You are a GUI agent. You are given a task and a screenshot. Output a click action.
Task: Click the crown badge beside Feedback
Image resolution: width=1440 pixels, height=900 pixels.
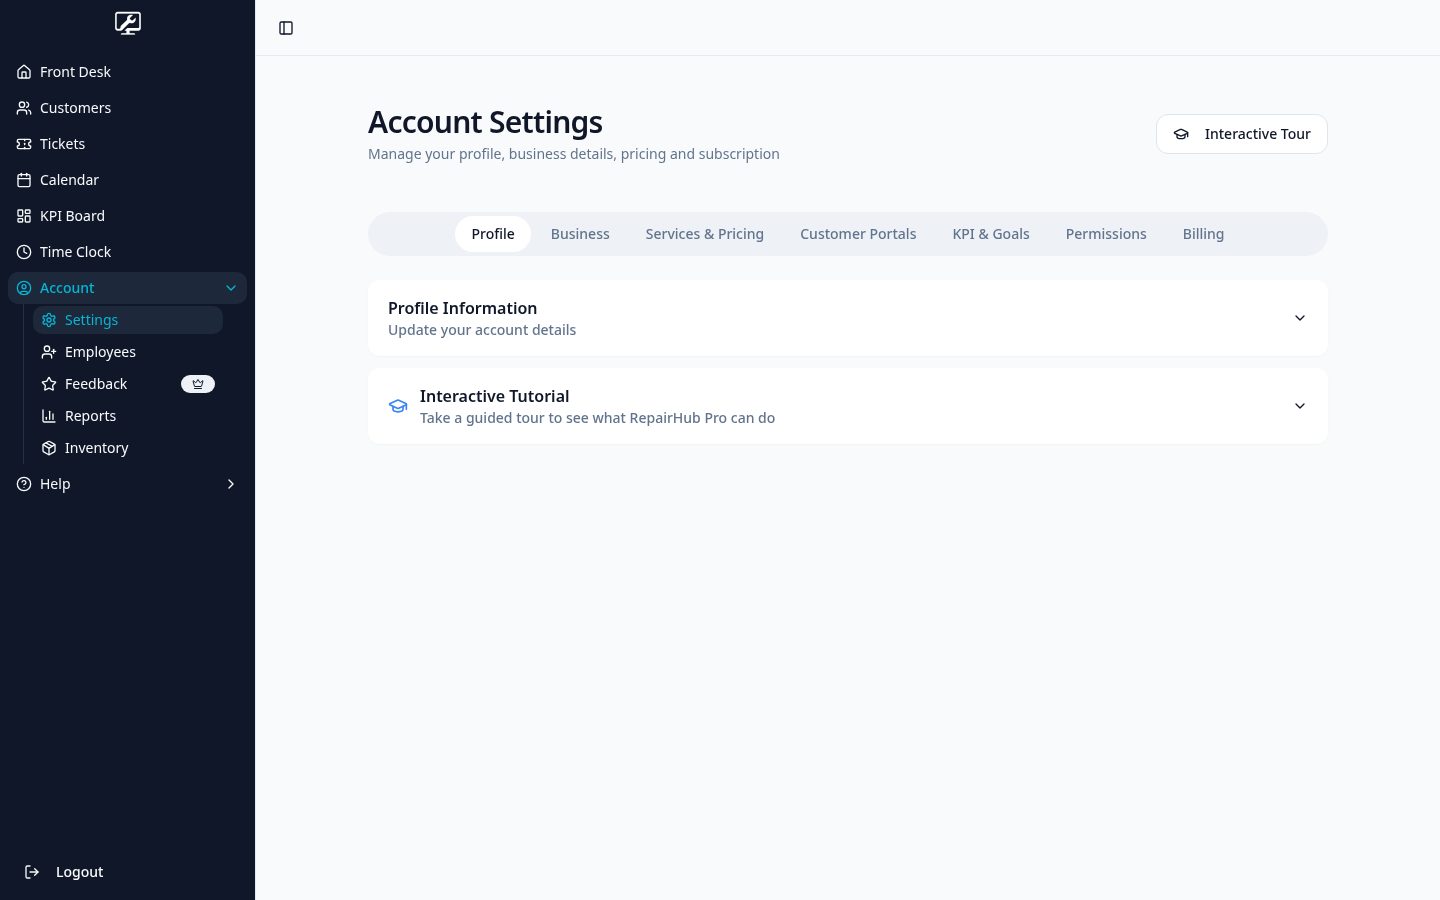click(x=198, y=384)
